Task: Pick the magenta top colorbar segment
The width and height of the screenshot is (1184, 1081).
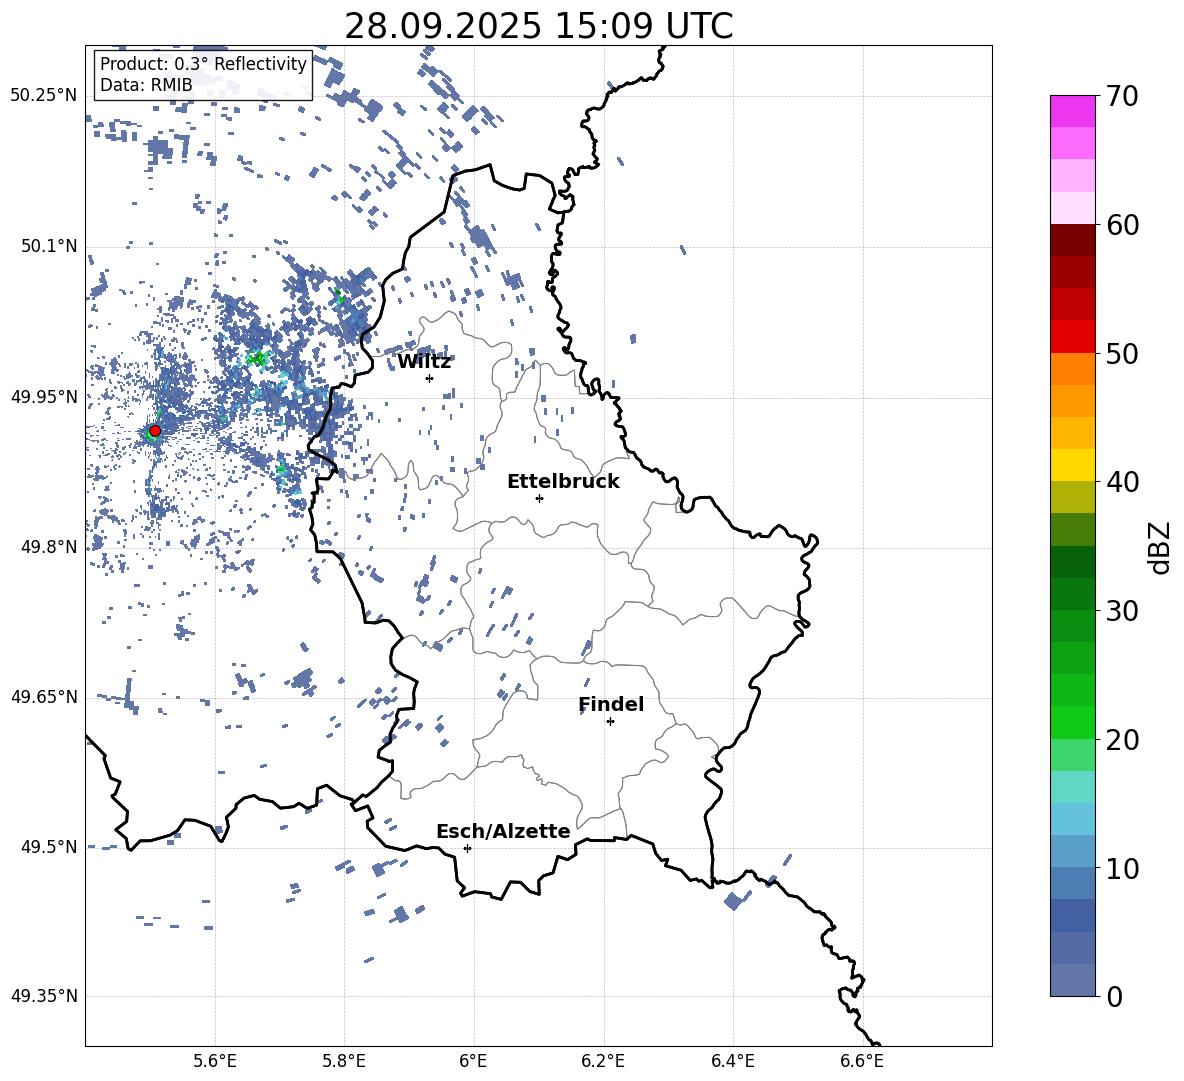Action: tap(1073, 112)
